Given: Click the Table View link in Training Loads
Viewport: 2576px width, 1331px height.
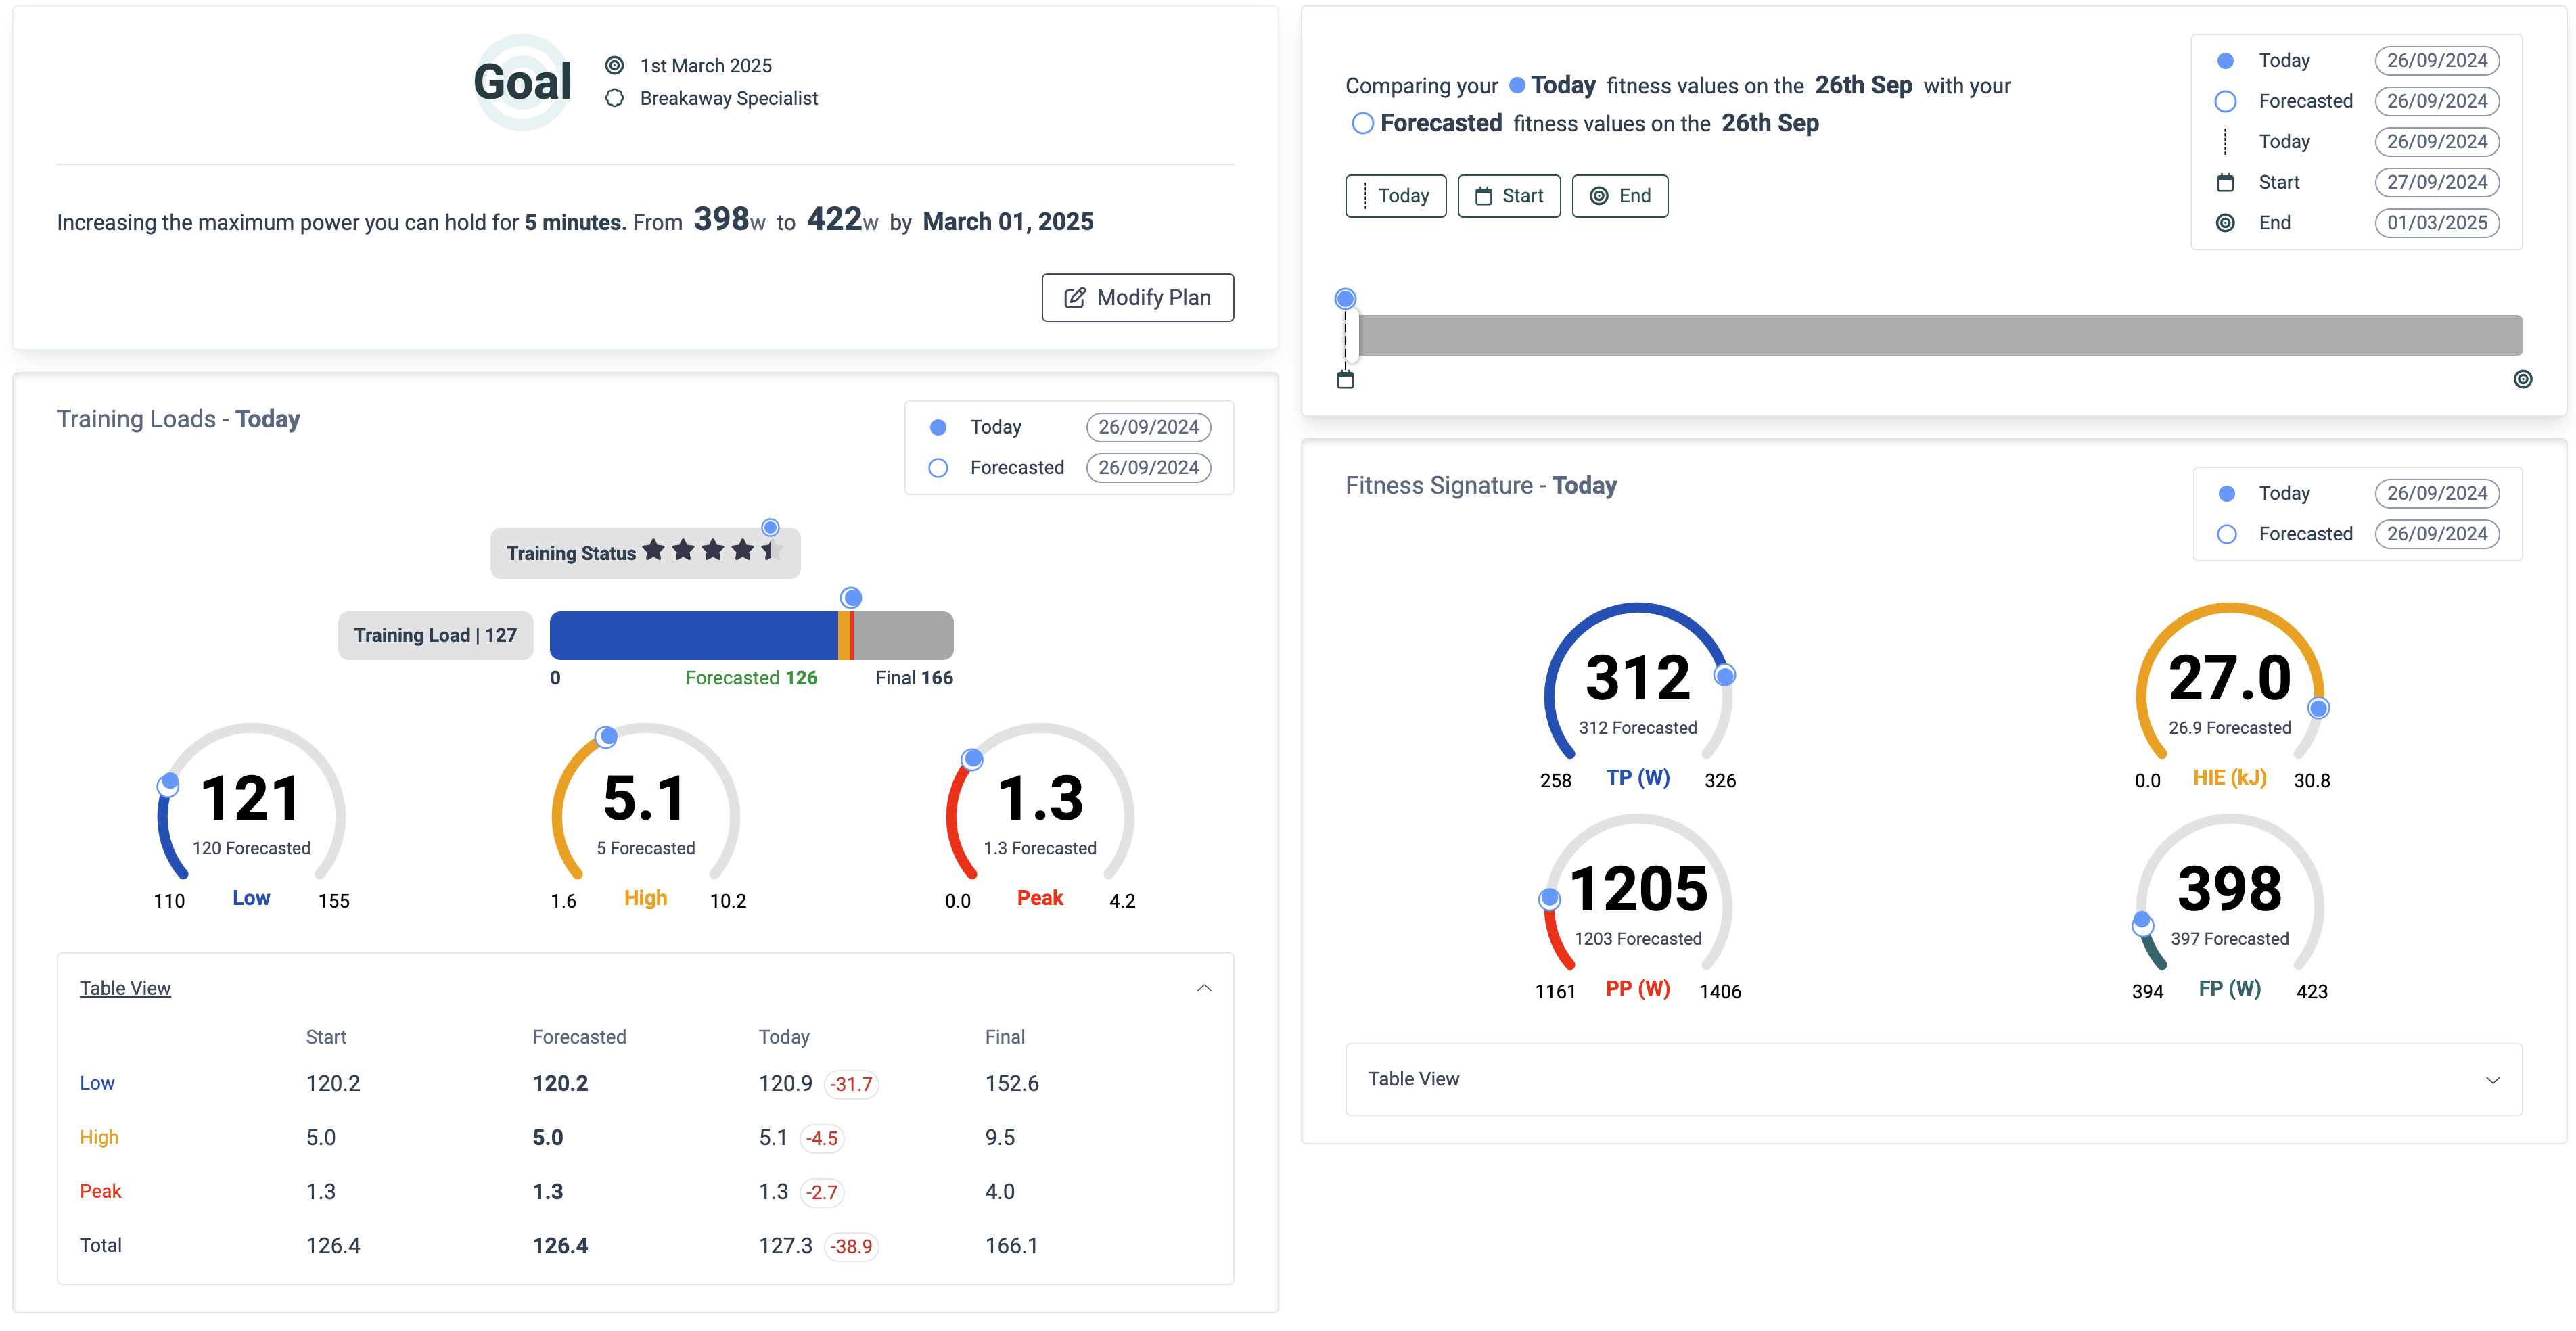Looking at the screenshot, I should pos(125,988).
